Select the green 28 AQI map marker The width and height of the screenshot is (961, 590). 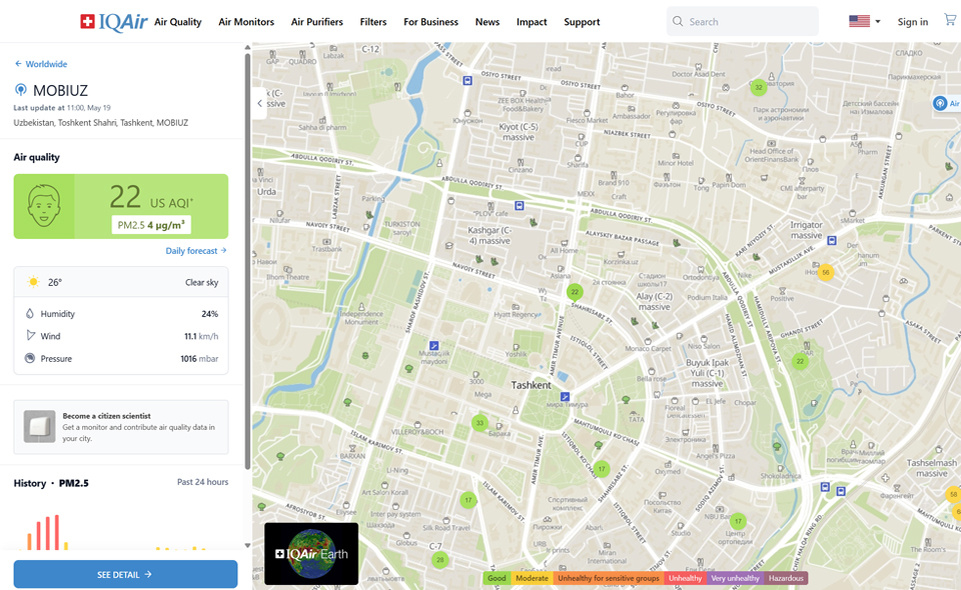(x=439, y=559)
